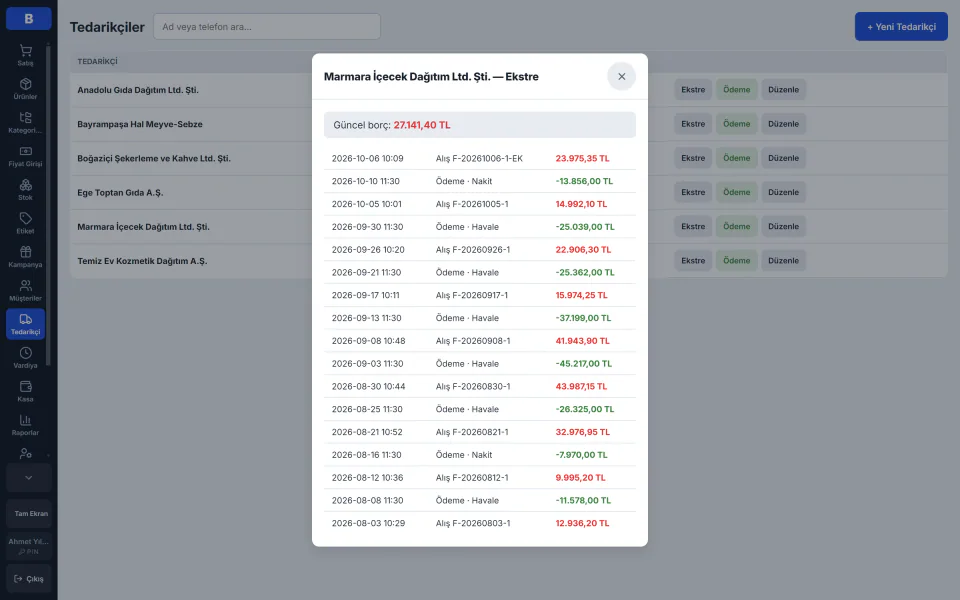
Task: Click the Ödeme · Nakit entry dated 2026-08-16
Action: tap(464, 455)
